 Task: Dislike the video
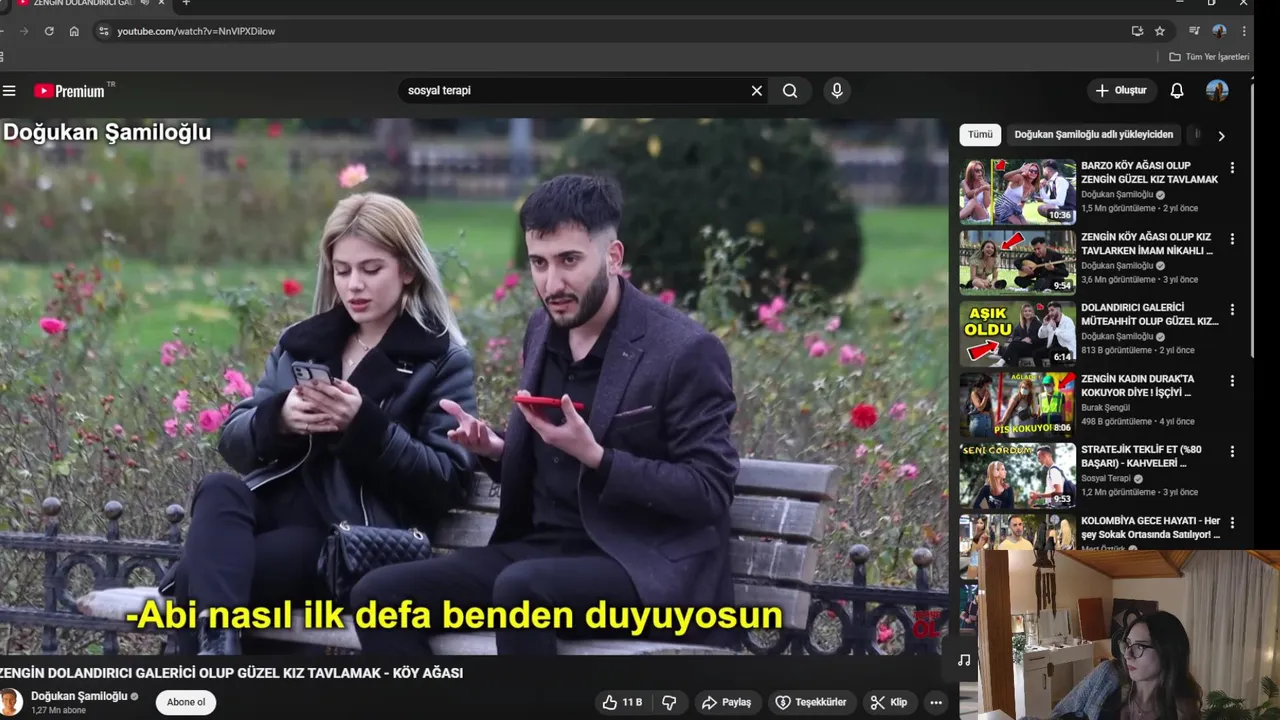[x=670, y=703]
